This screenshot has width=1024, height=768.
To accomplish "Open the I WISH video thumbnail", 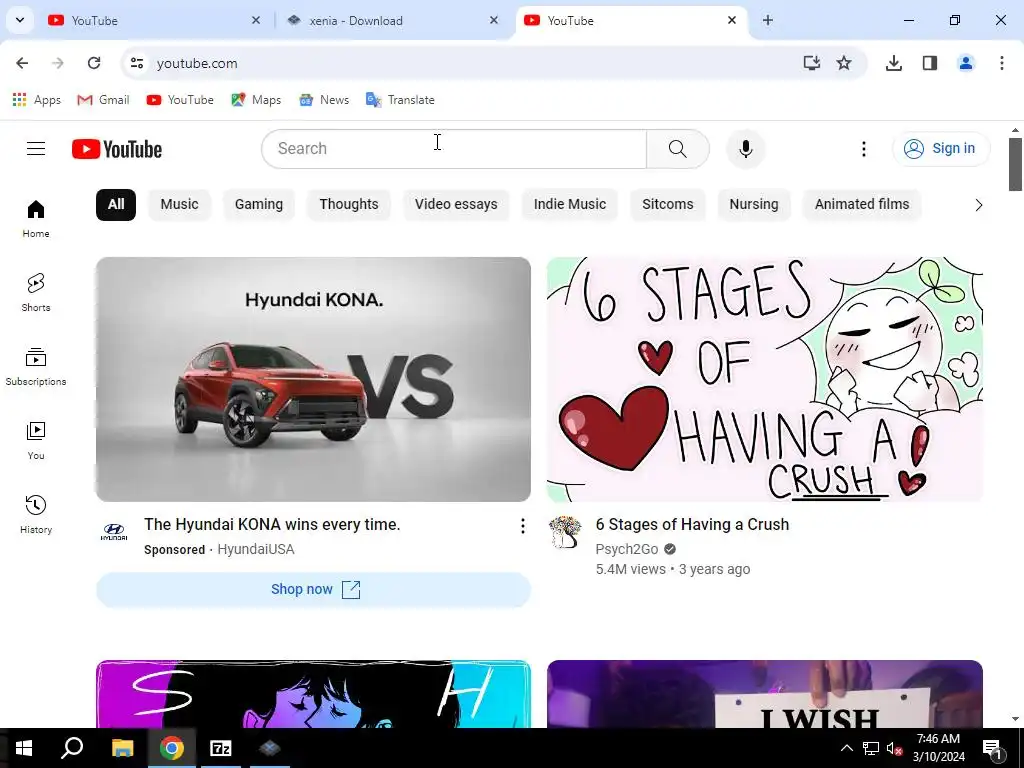I will click(x=765, y=694).
